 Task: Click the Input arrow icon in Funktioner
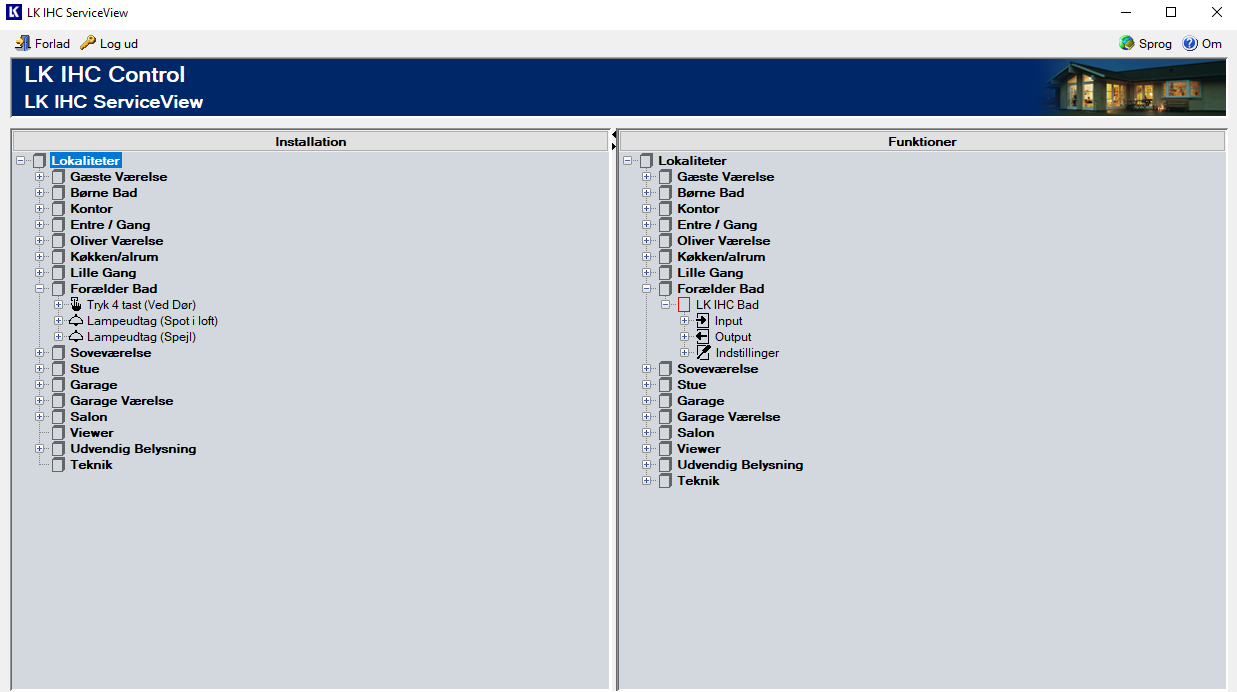(x=703, y=321)
